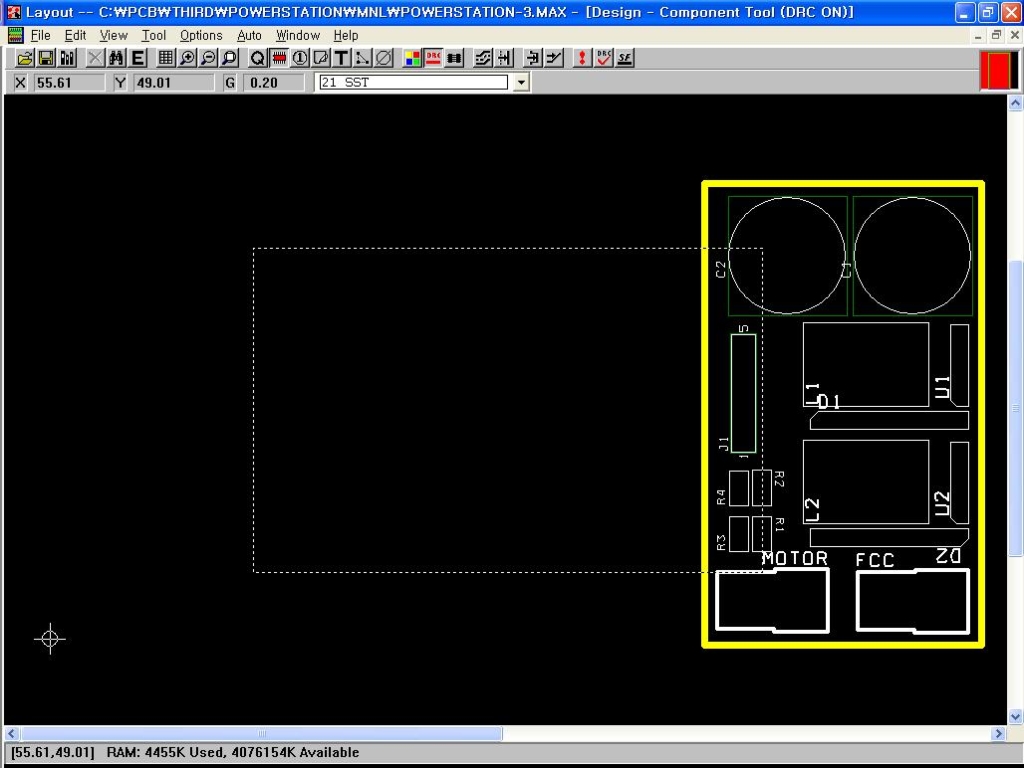Select the 'L2' reference designator text
Screen dimensions: 1024x768
812,510
